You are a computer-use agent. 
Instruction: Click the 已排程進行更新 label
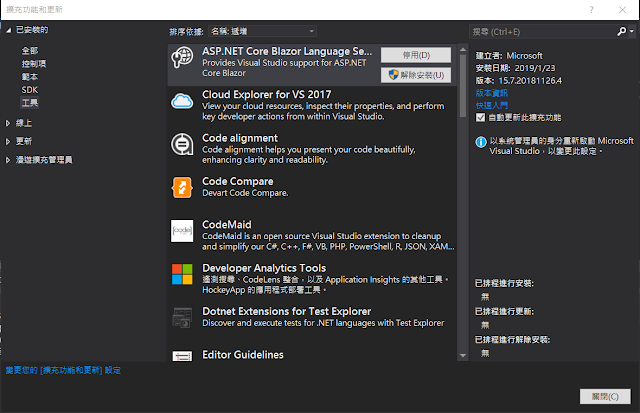[x=504, y=311]
